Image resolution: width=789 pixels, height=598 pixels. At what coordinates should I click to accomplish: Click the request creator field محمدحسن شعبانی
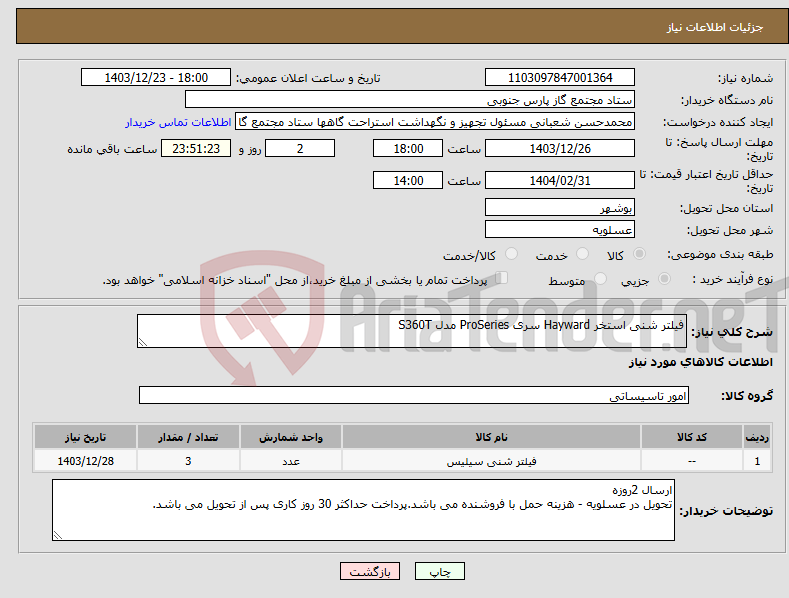click(x=435, y=122)
